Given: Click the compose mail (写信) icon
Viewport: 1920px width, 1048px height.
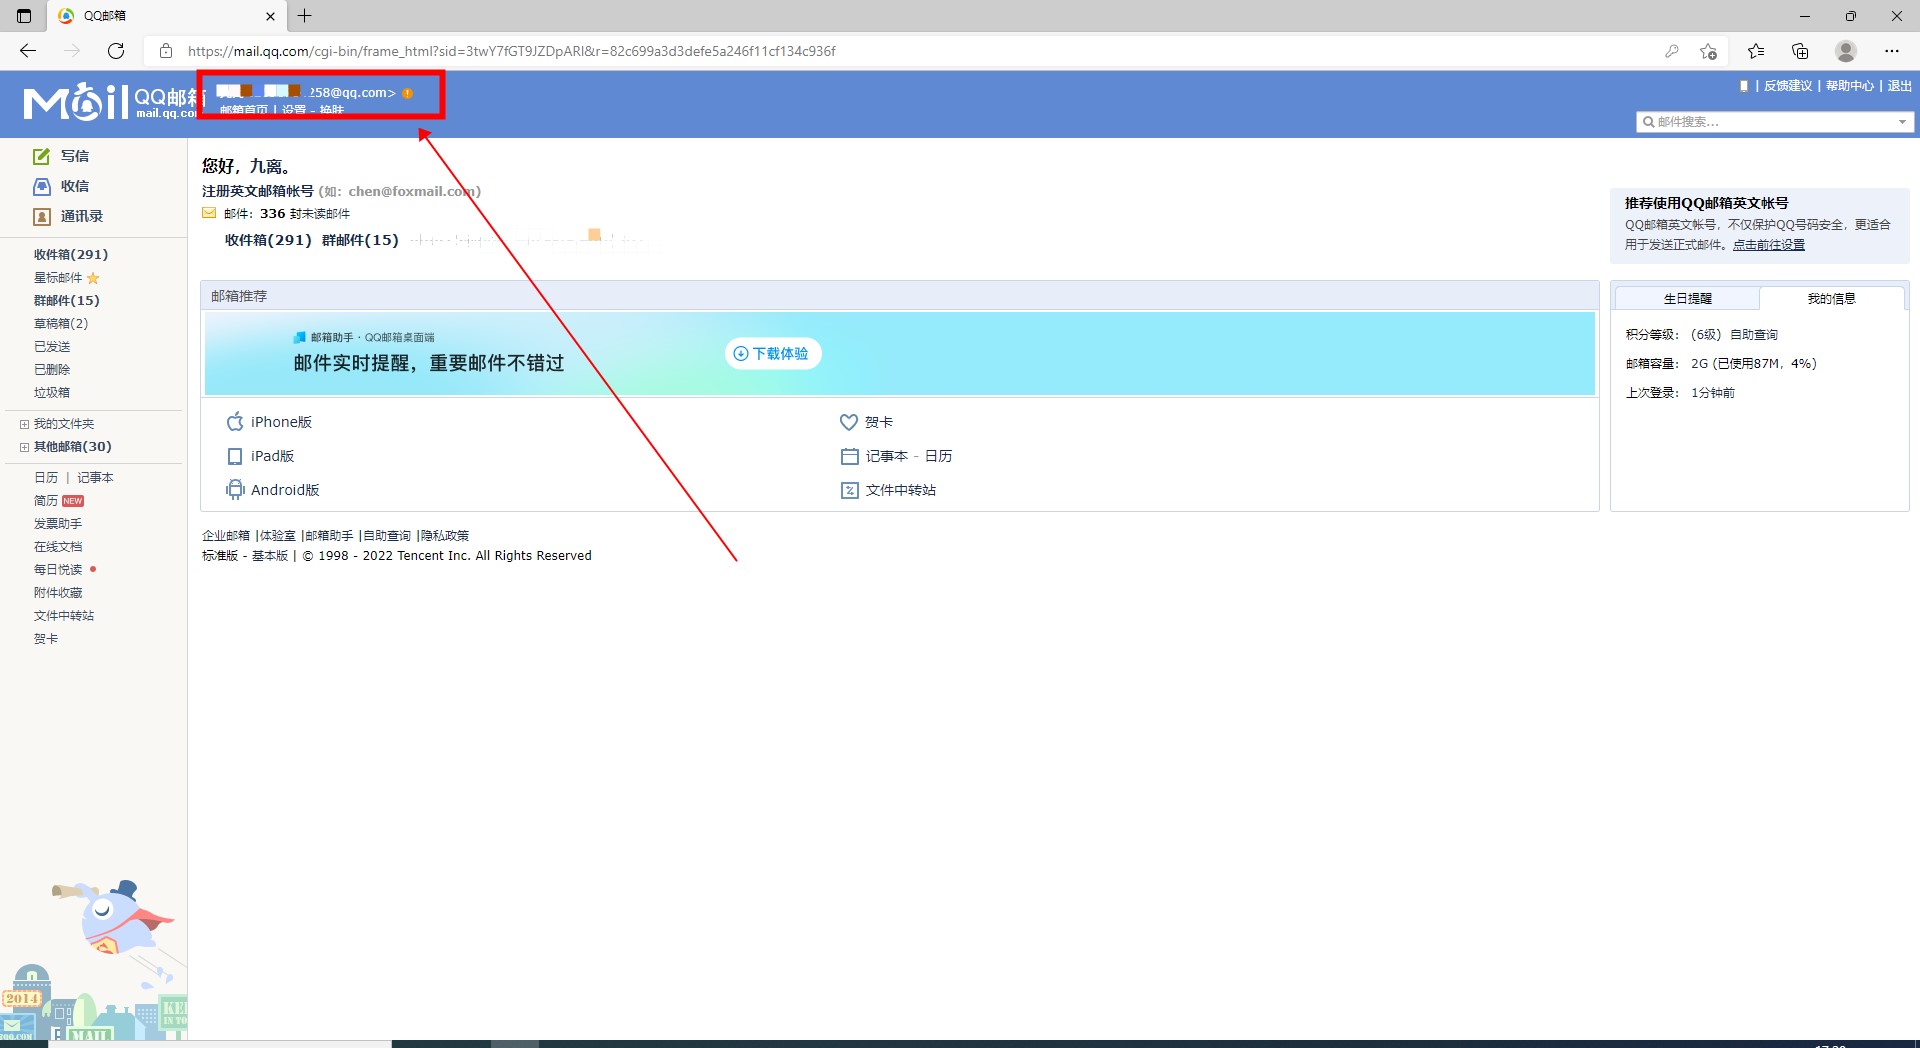Looking at the screenshot, I should point(41,156).
